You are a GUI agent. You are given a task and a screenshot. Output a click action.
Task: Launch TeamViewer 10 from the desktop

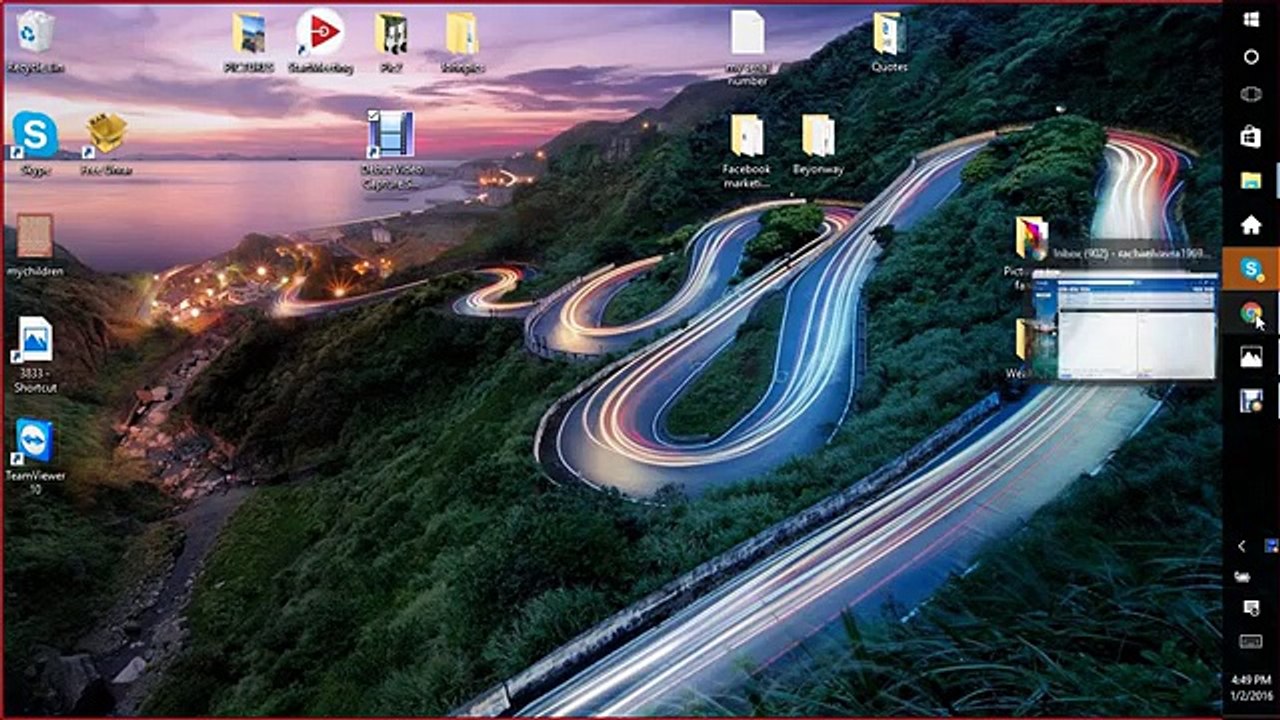tap(34, 457)
